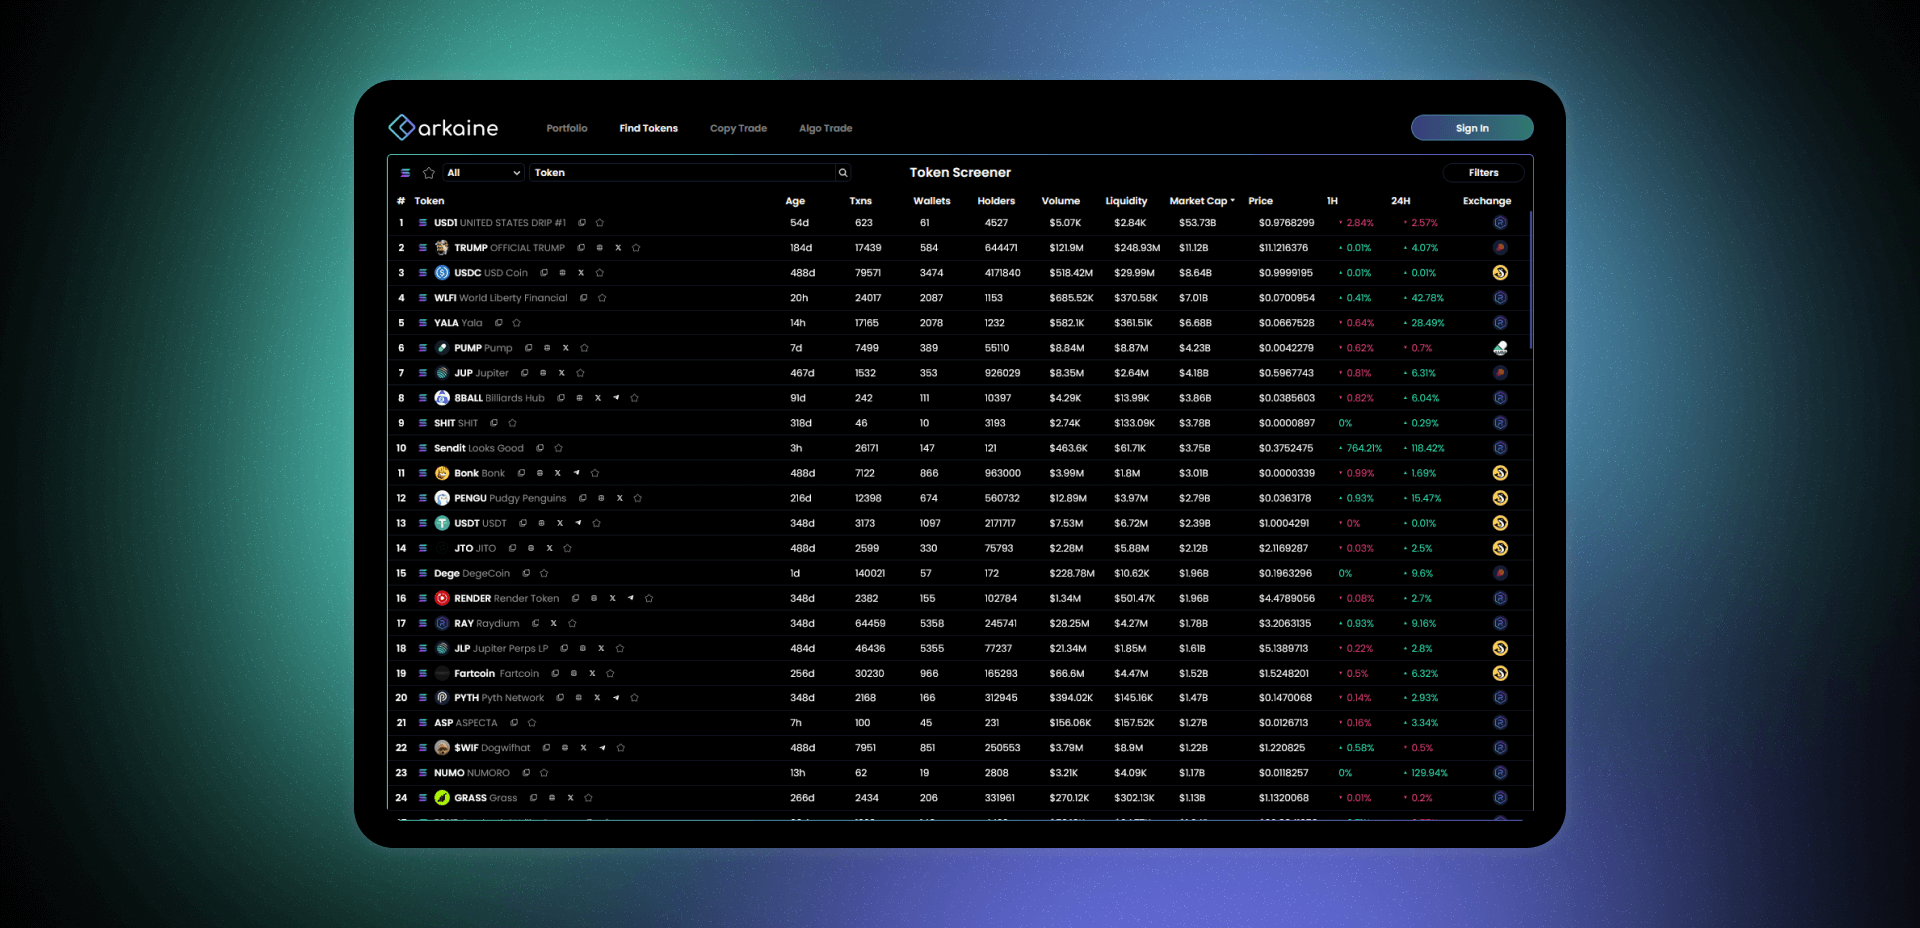Click the TRUMP token logo
This screenshot has width=1920, height=928.
point(442,248)
